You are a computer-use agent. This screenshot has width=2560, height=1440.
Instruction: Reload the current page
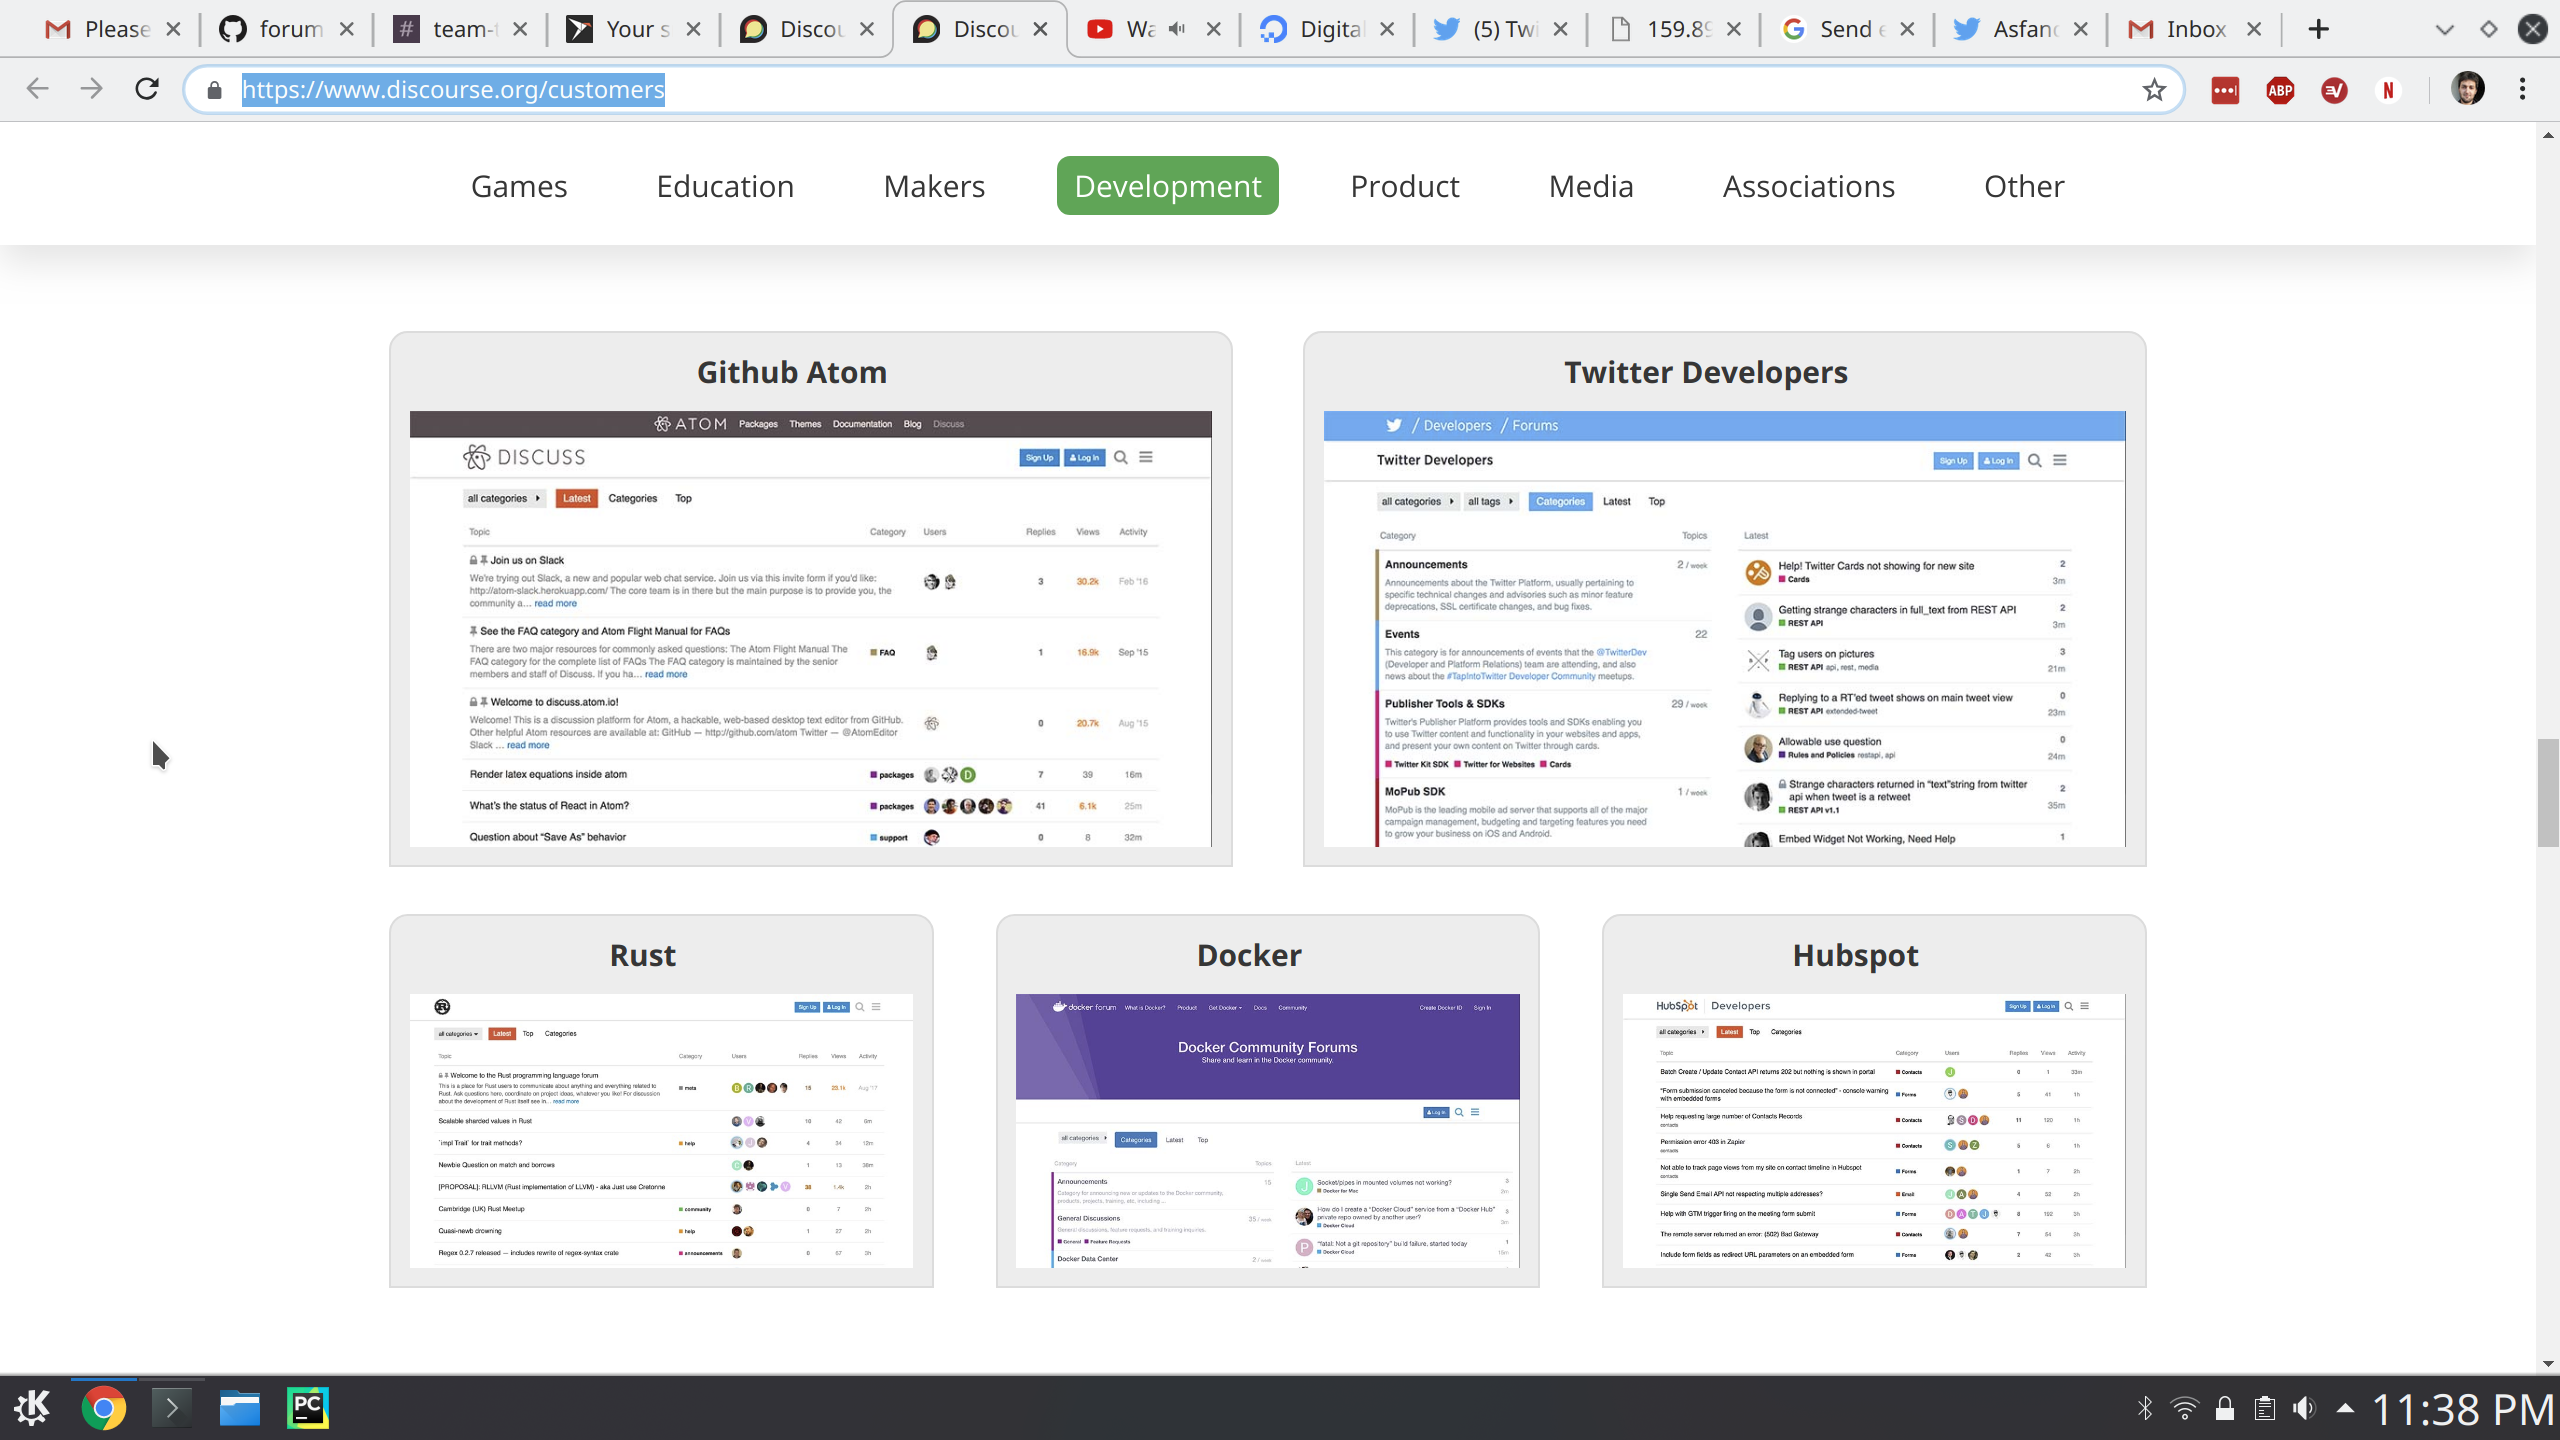(146, 89)
